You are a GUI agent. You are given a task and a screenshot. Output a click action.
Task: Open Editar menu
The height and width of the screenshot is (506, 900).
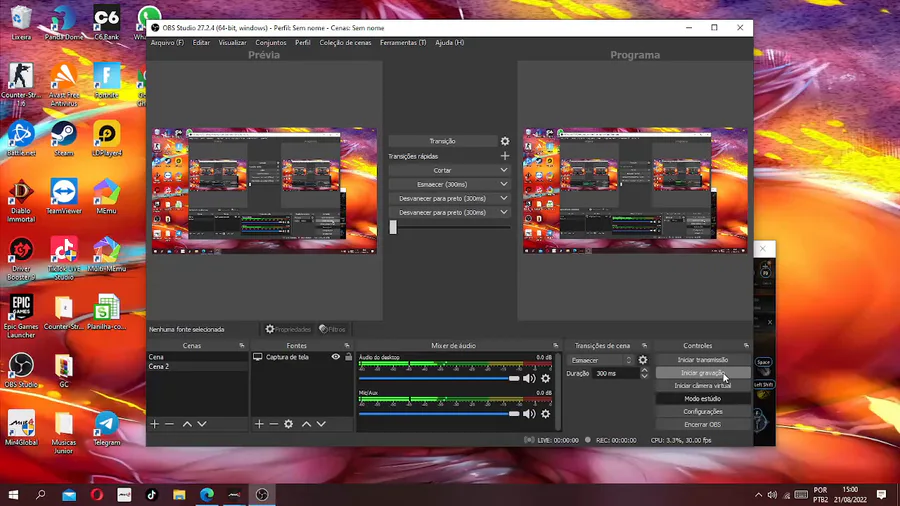tap(201, 42)
